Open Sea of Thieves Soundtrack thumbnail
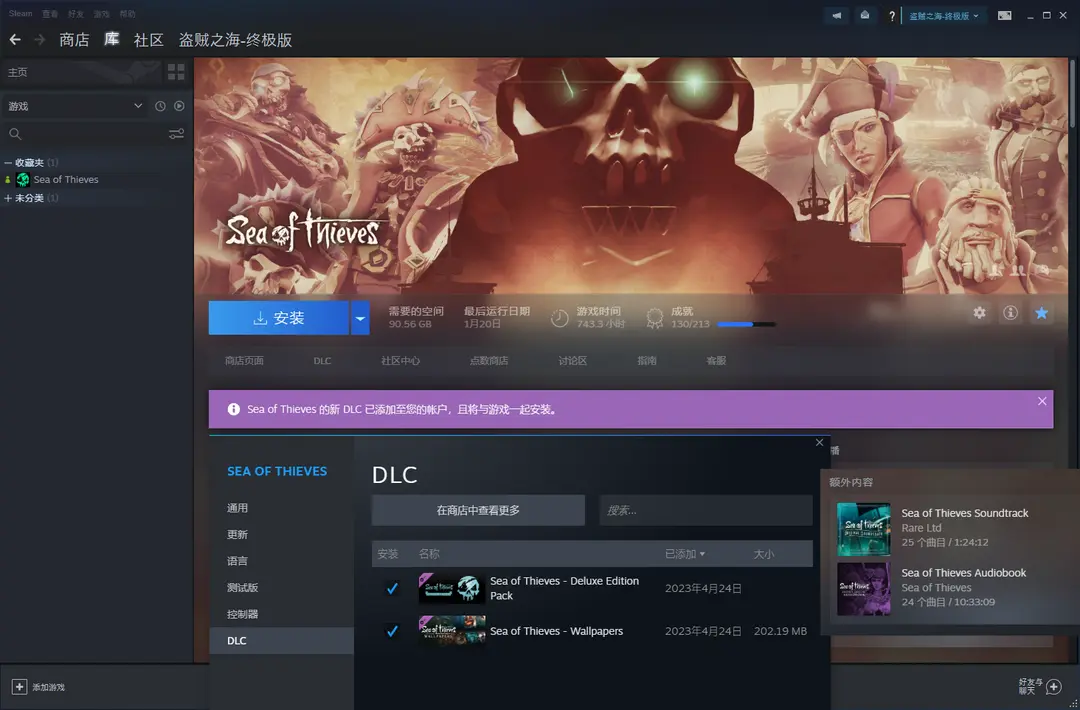The height and width of the screenshot is (710, 1080). pyautogui.click(x=864, y=529)
